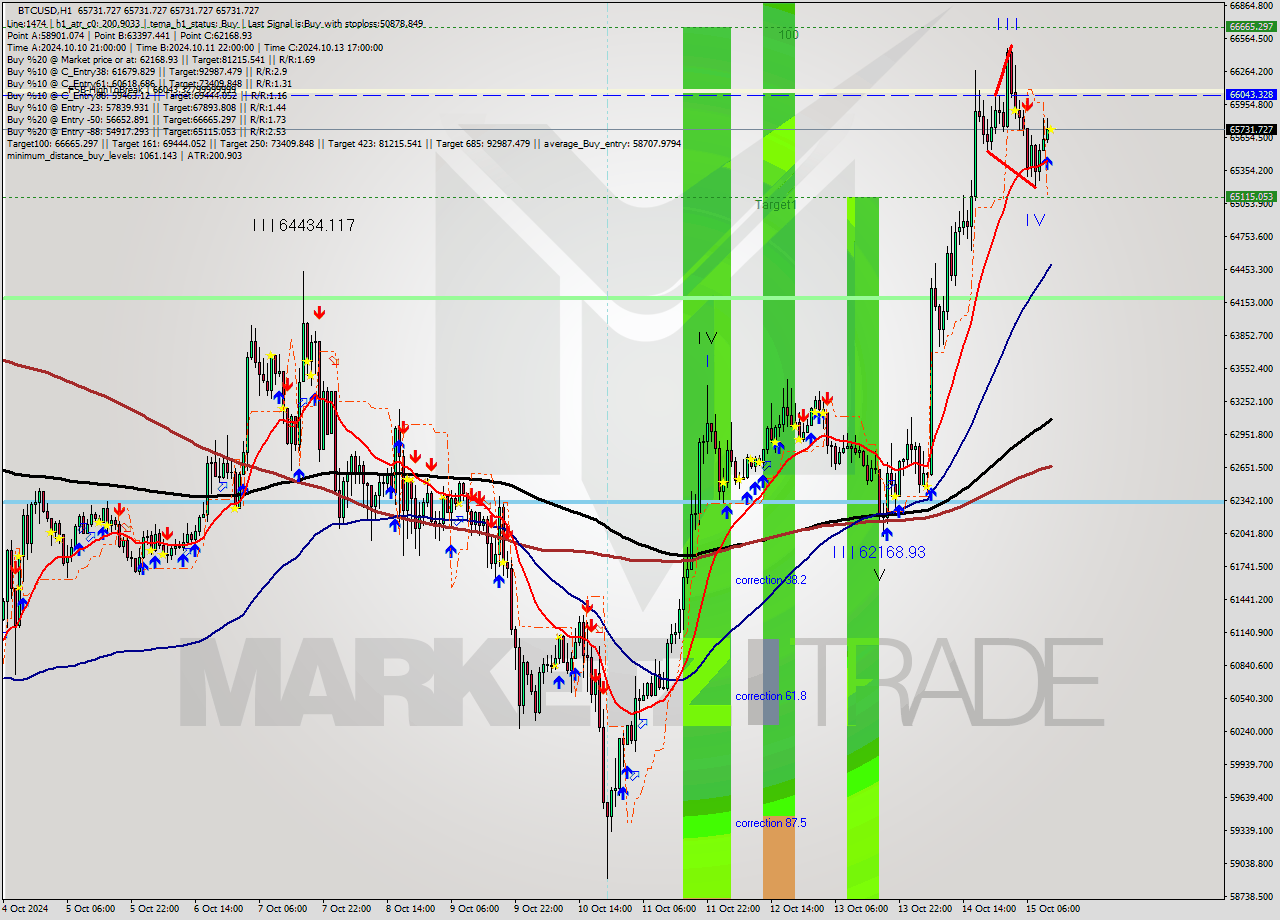Viewport: 1280px width, 920px height.
Task: Click the current price tag 65731.727
Action: 1251,129
